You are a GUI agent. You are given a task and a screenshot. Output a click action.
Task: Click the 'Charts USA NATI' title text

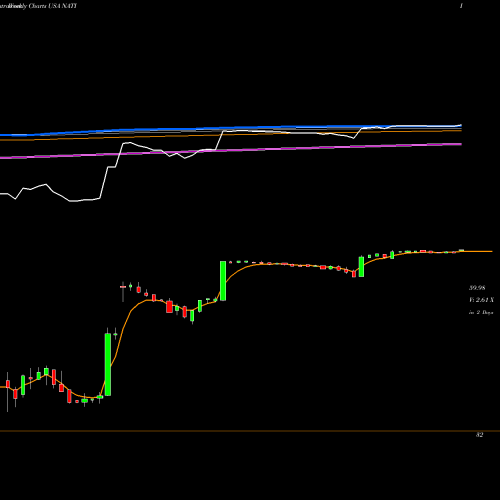click(53, 6)
